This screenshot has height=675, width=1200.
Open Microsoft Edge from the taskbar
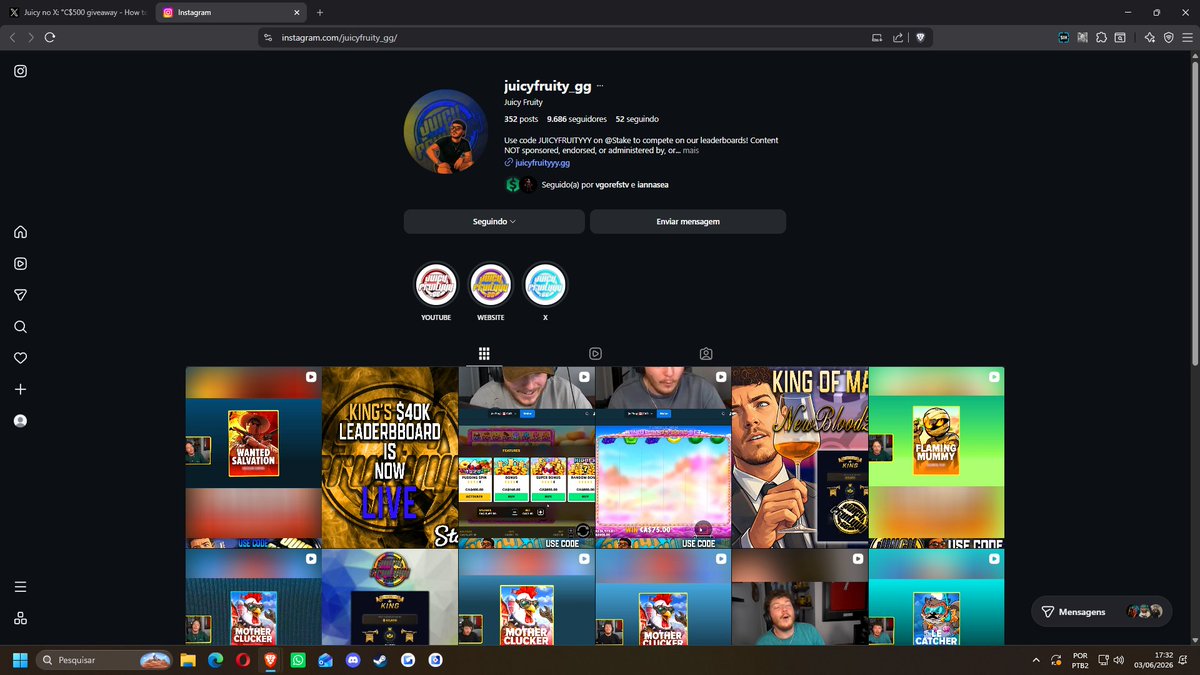click(215, 661)
